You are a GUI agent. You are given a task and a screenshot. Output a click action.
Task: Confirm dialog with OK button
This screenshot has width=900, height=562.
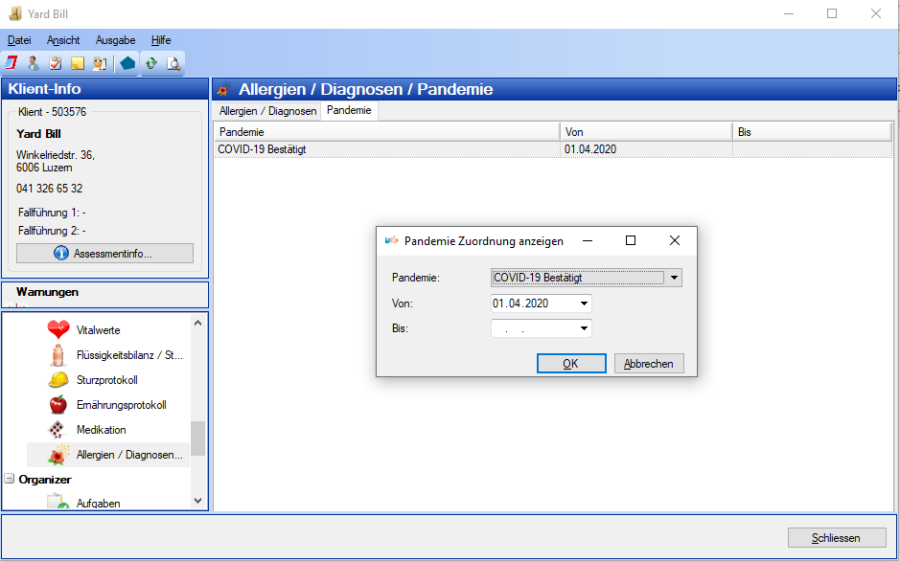pos(571,363)
